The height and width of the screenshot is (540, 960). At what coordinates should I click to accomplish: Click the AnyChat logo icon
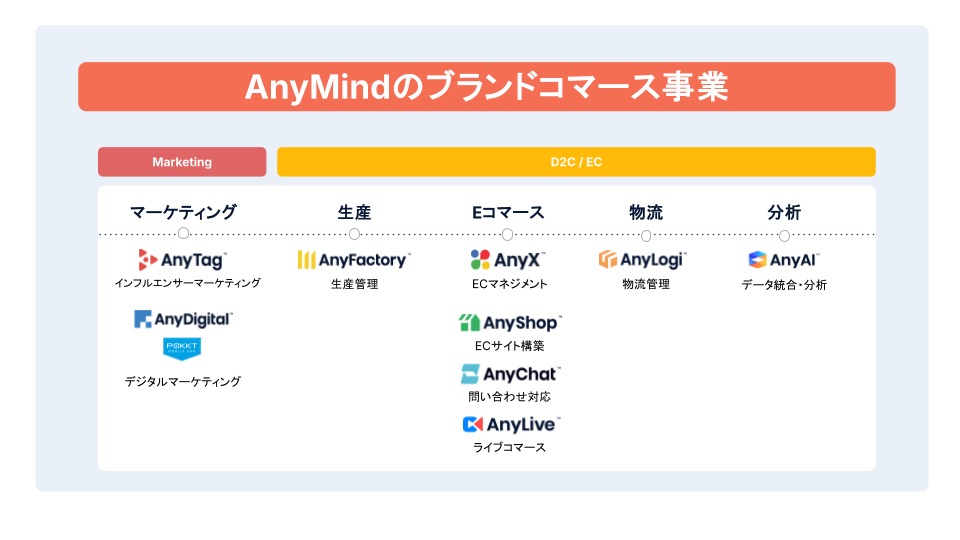click(470, 374)
